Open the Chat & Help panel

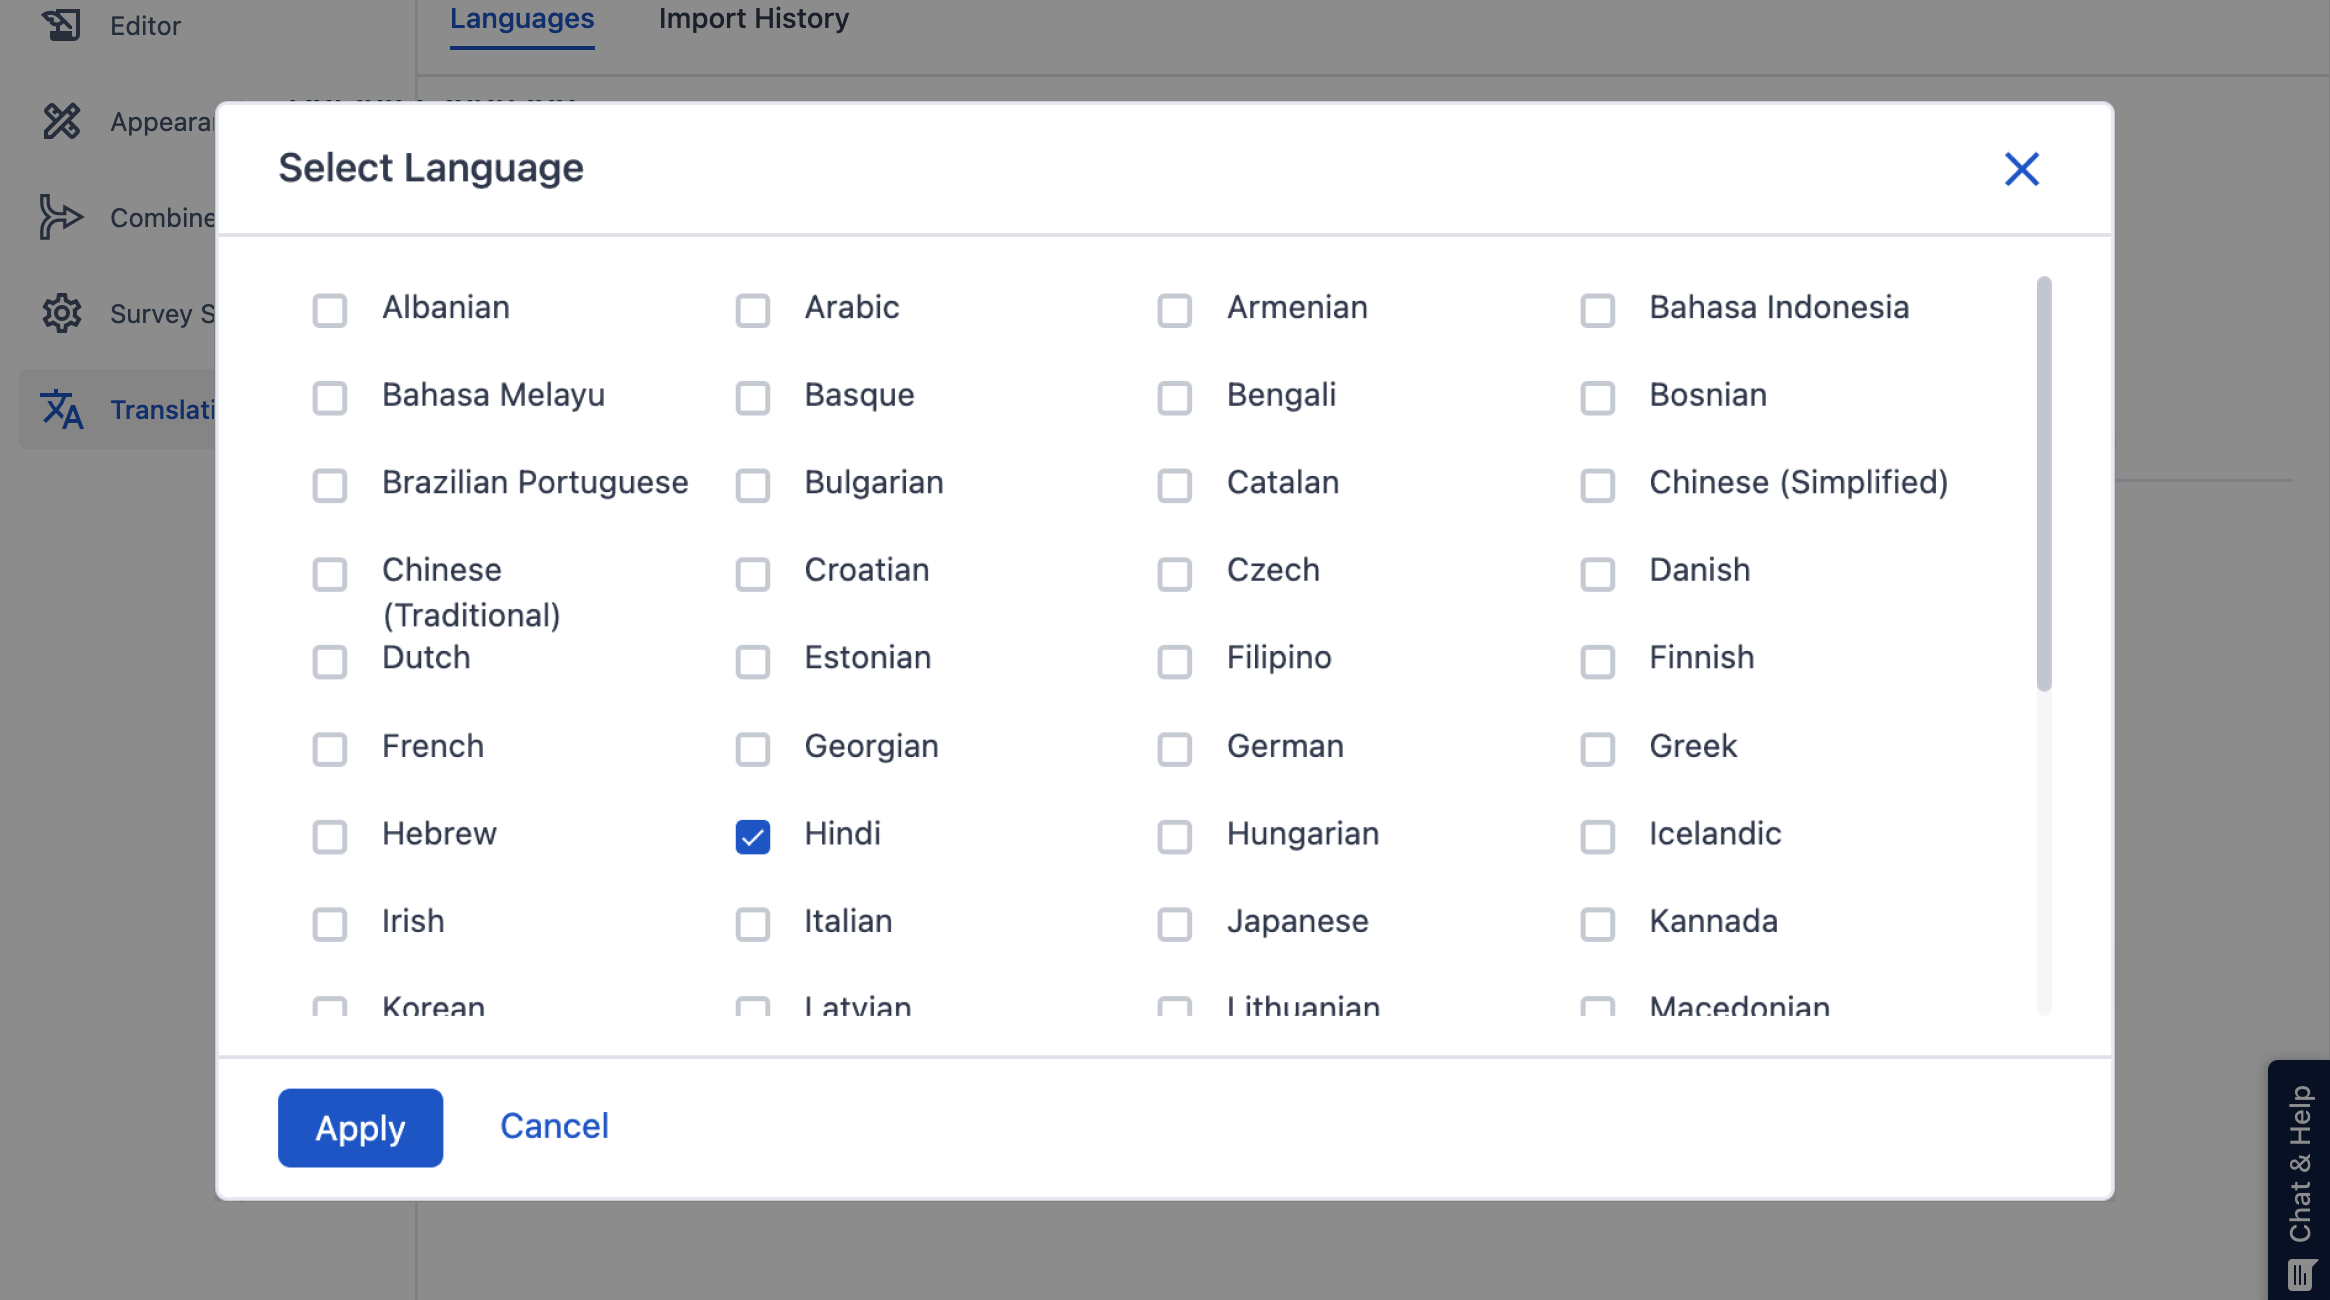tap(2299, 1180)
